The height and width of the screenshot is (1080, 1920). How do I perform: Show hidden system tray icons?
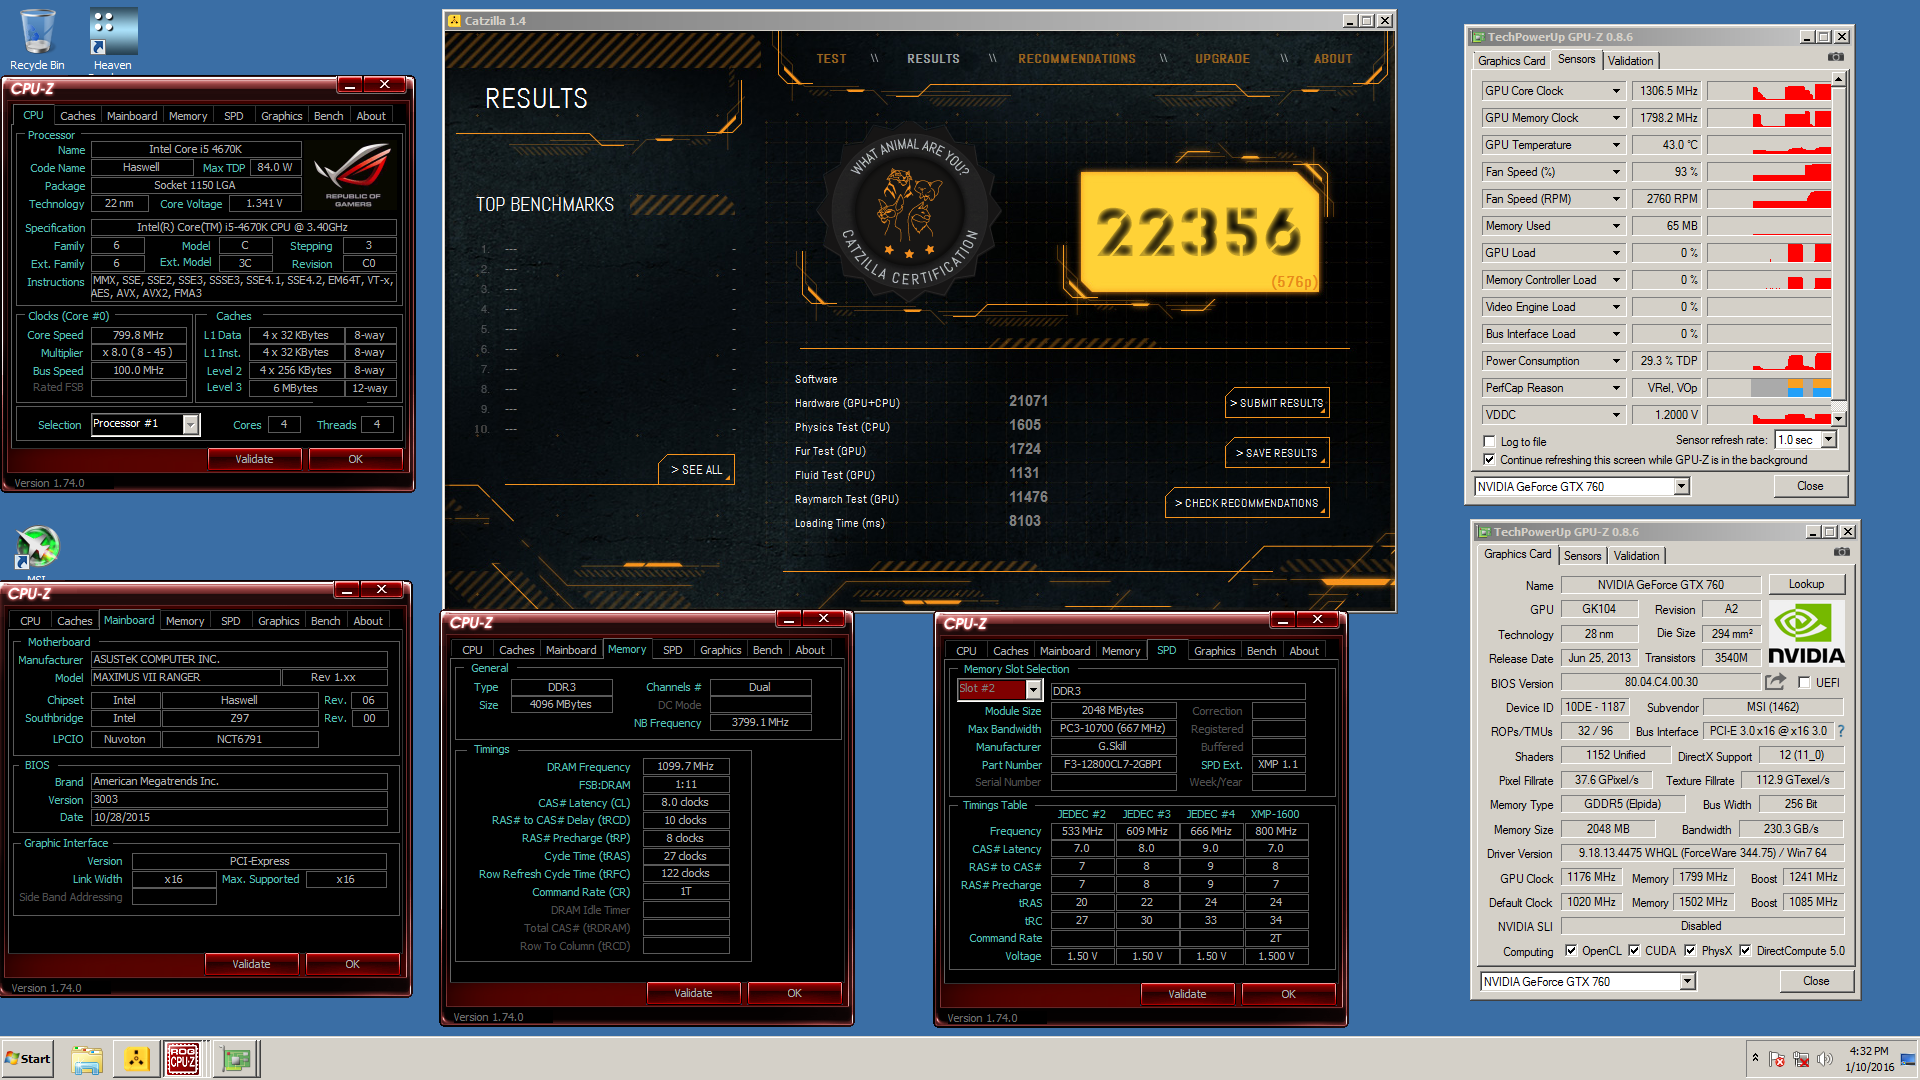click(1755, 1058)
